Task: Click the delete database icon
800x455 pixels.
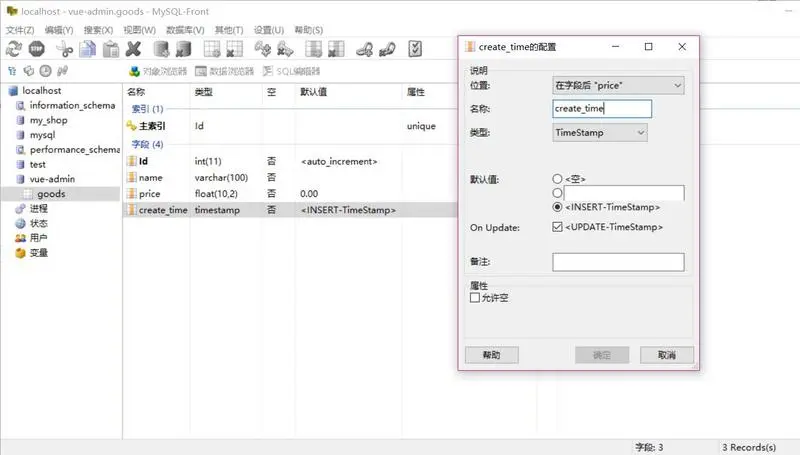Action: point(184,49)
